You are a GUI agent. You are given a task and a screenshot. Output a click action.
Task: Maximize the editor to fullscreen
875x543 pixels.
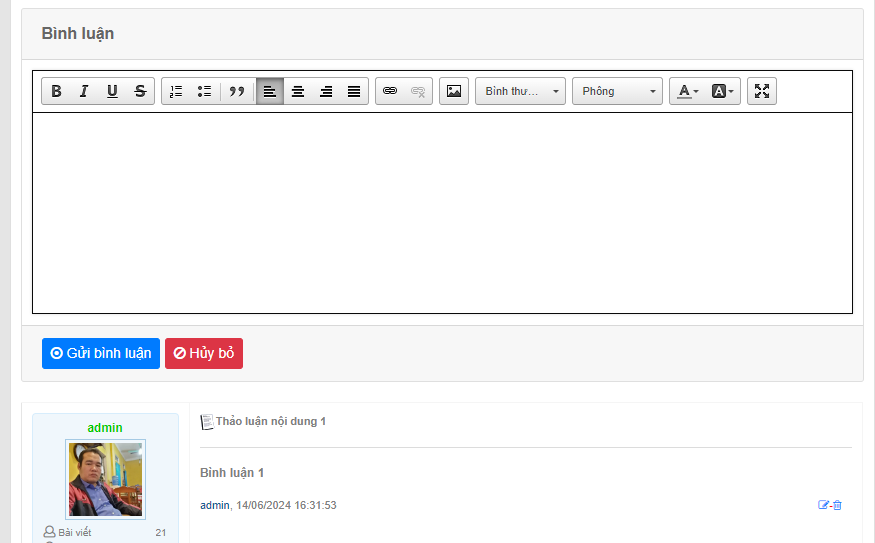click(x=762, y=91)
